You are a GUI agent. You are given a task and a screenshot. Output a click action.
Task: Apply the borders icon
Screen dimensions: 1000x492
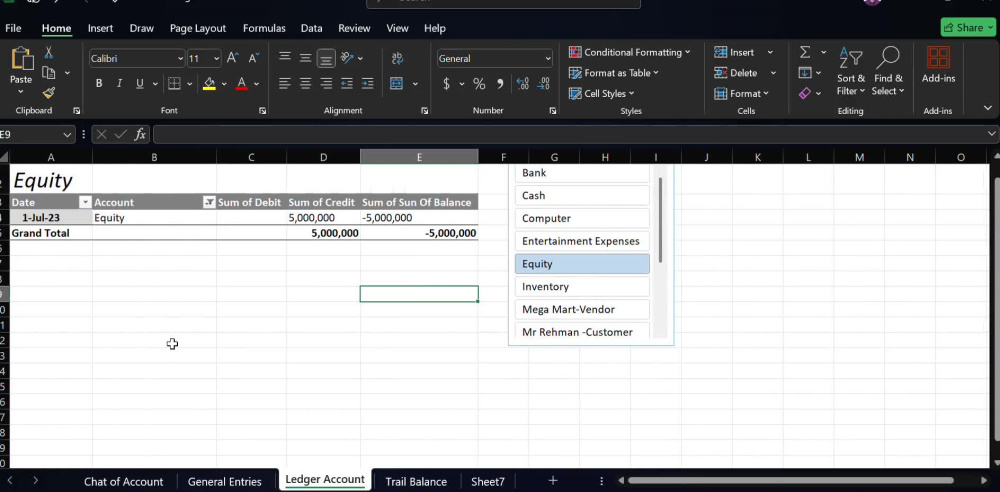tap(173, 84)
